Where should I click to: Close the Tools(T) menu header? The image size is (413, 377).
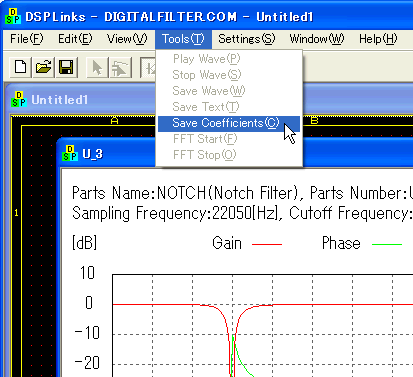pyautogui.click(x=183, y=39)
